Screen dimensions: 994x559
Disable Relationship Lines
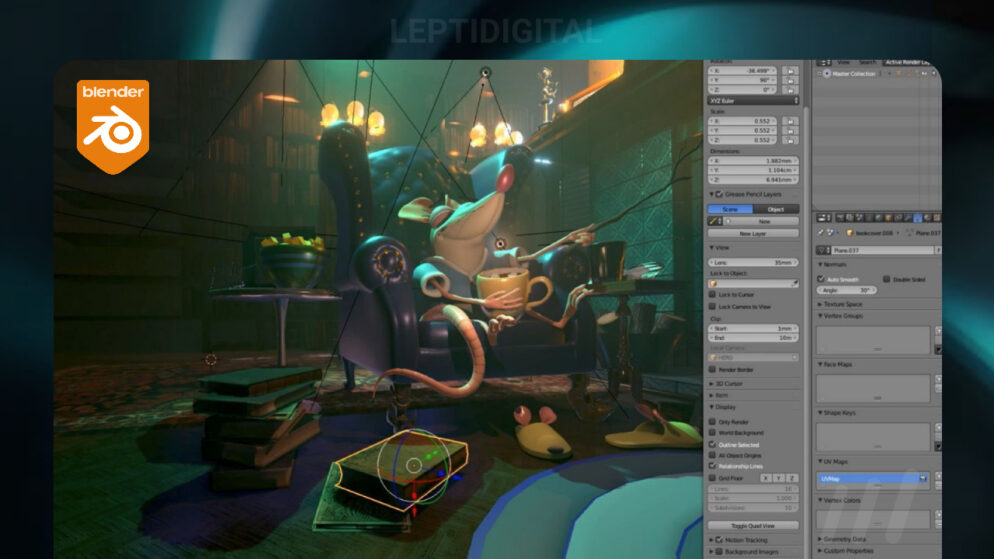pyautogui.click(x=713, y=466)
